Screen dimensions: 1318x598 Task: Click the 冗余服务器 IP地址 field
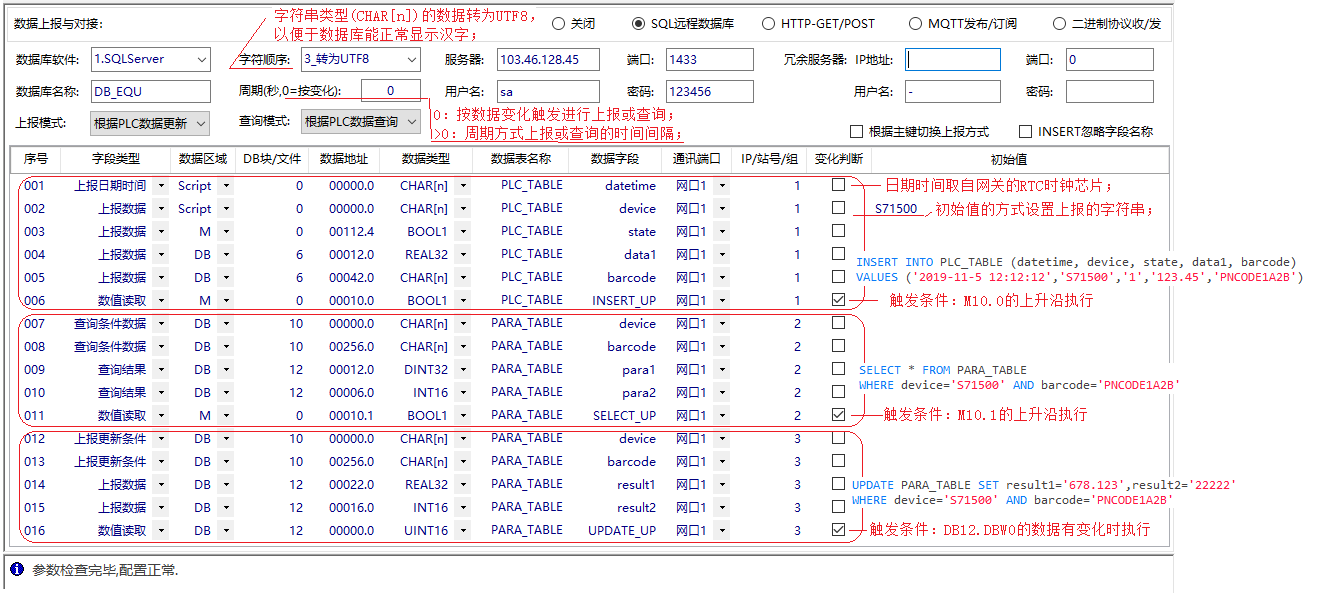tap(952, 60)
